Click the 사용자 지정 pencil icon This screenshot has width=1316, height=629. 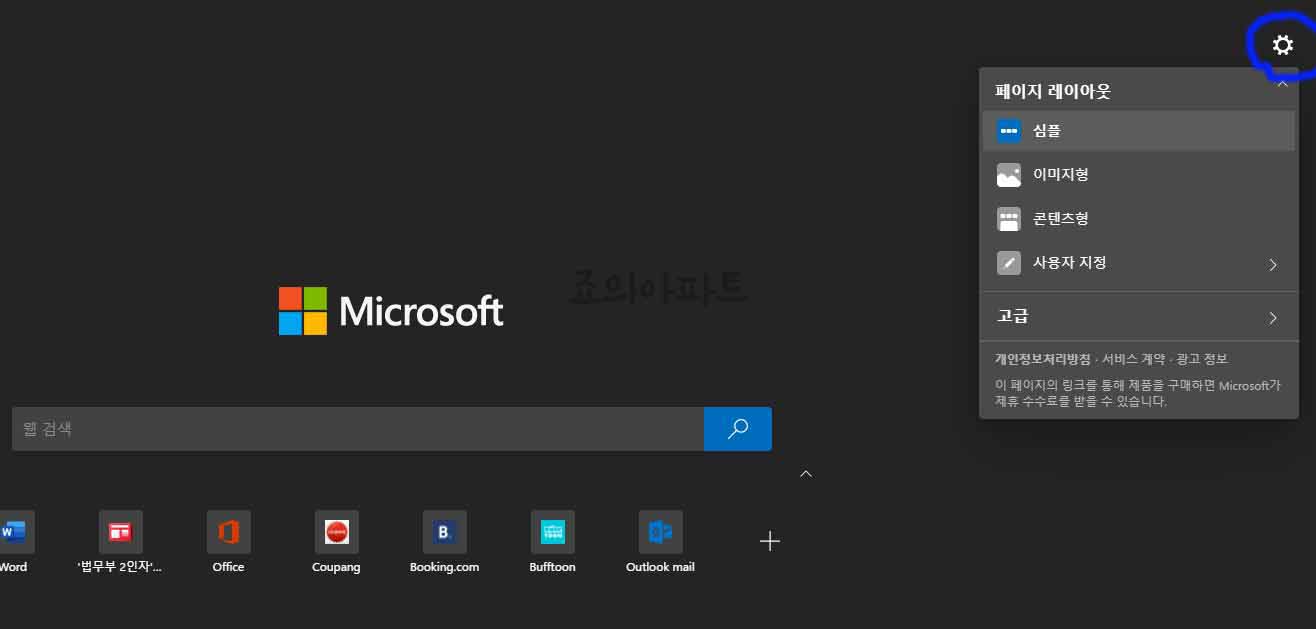point(1009,263)
